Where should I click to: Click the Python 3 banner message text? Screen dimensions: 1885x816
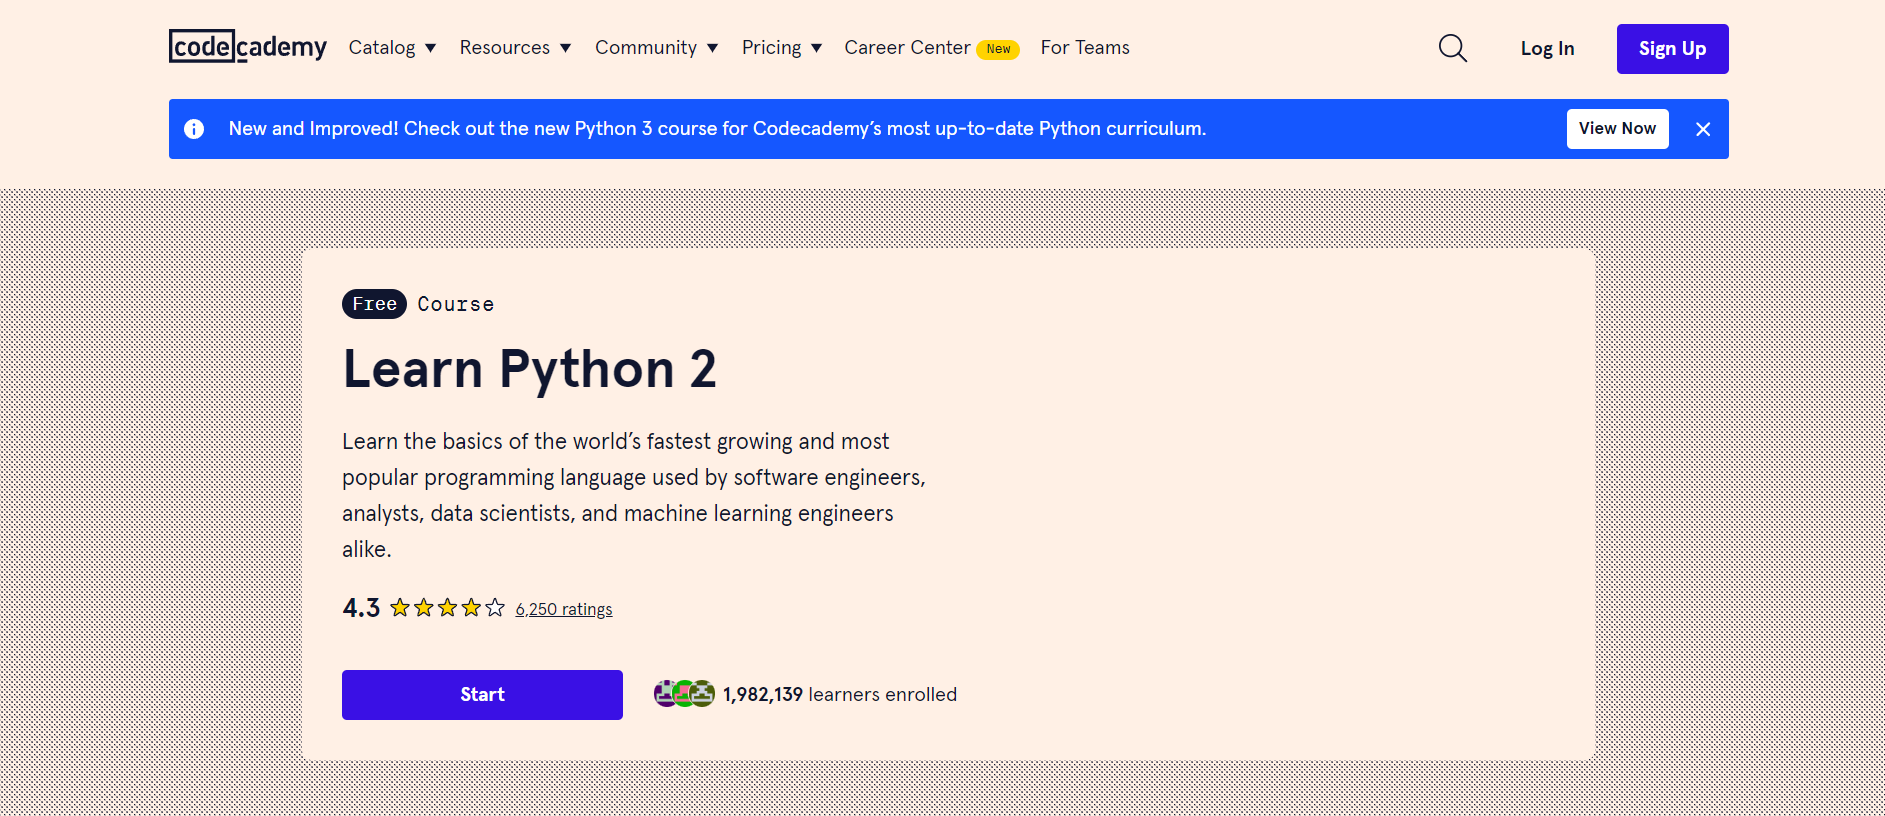point(717,129)
